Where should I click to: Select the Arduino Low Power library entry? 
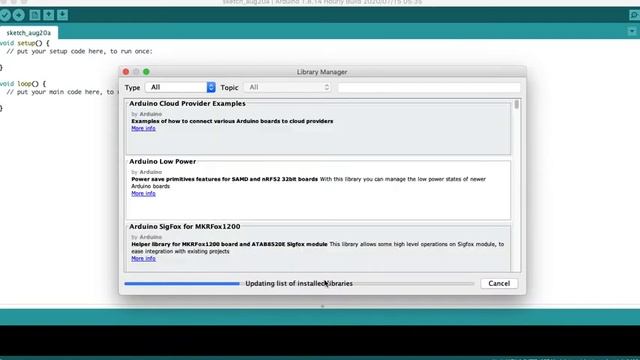pyautogui.click(x=318, y=189)
